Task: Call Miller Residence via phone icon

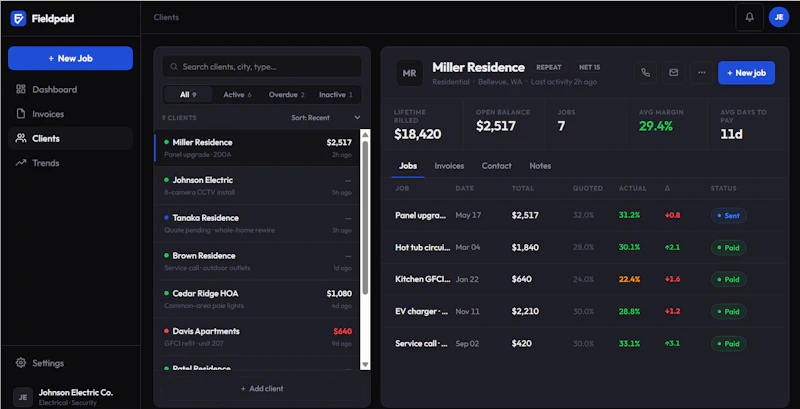Action: (x=645, y=73)
